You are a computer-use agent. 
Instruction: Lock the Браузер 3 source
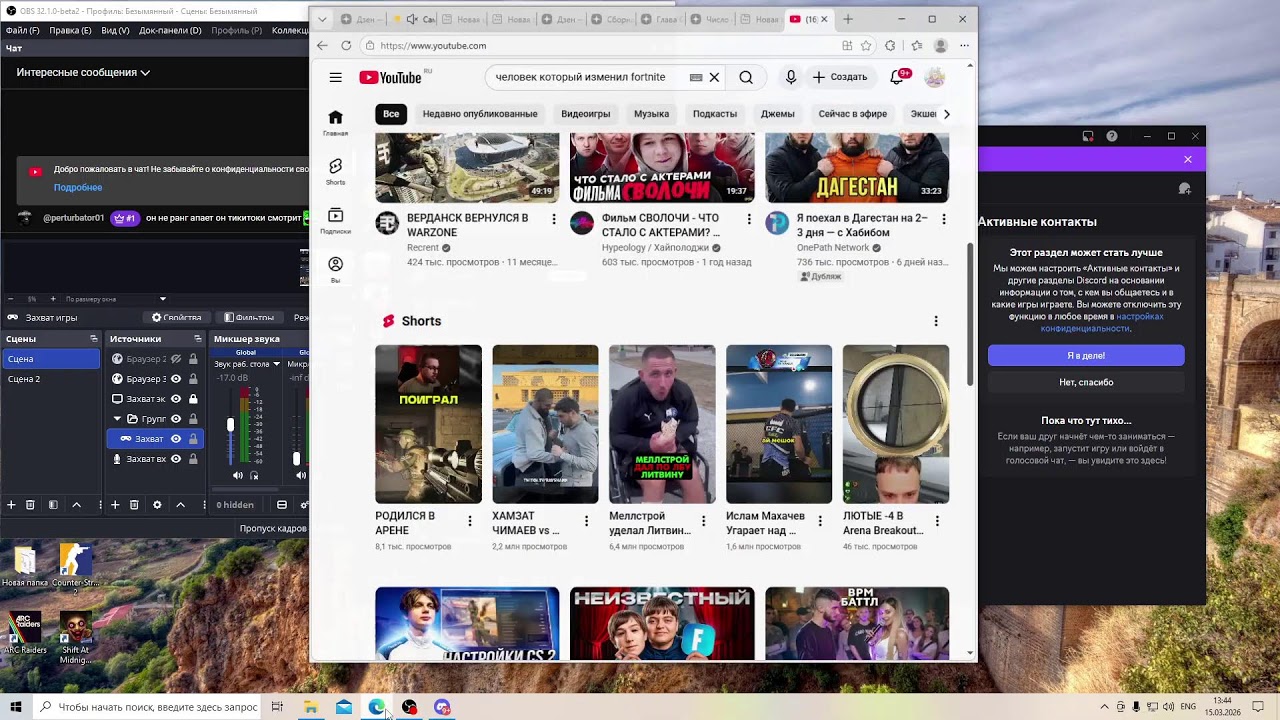pos(193,379)
